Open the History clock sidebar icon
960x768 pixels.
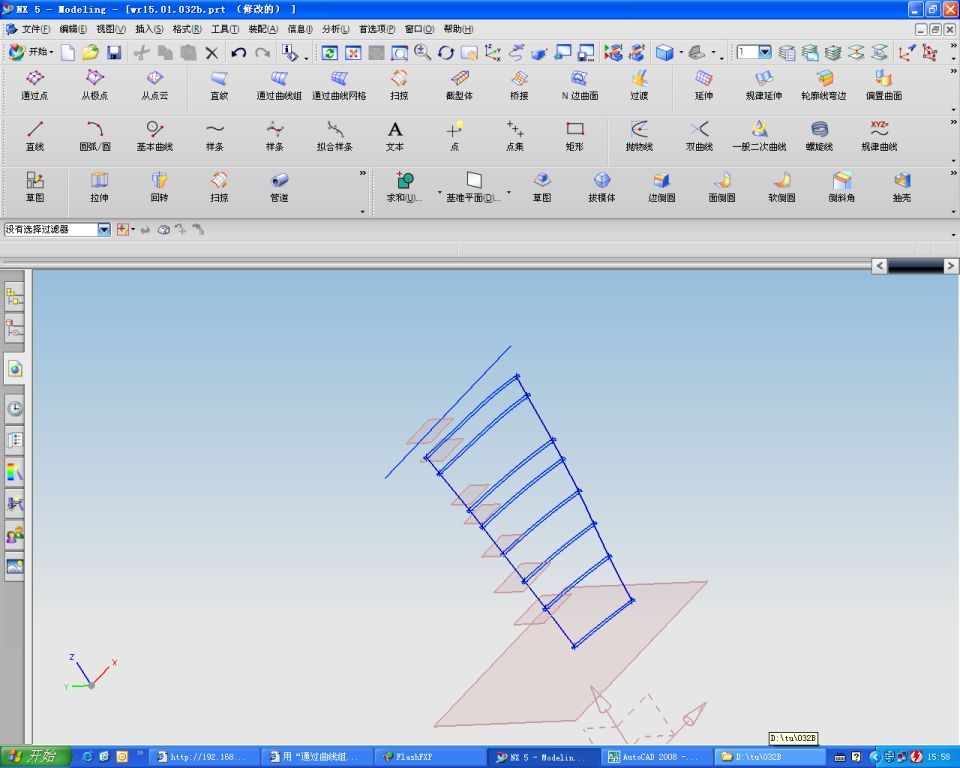point(15,408)
